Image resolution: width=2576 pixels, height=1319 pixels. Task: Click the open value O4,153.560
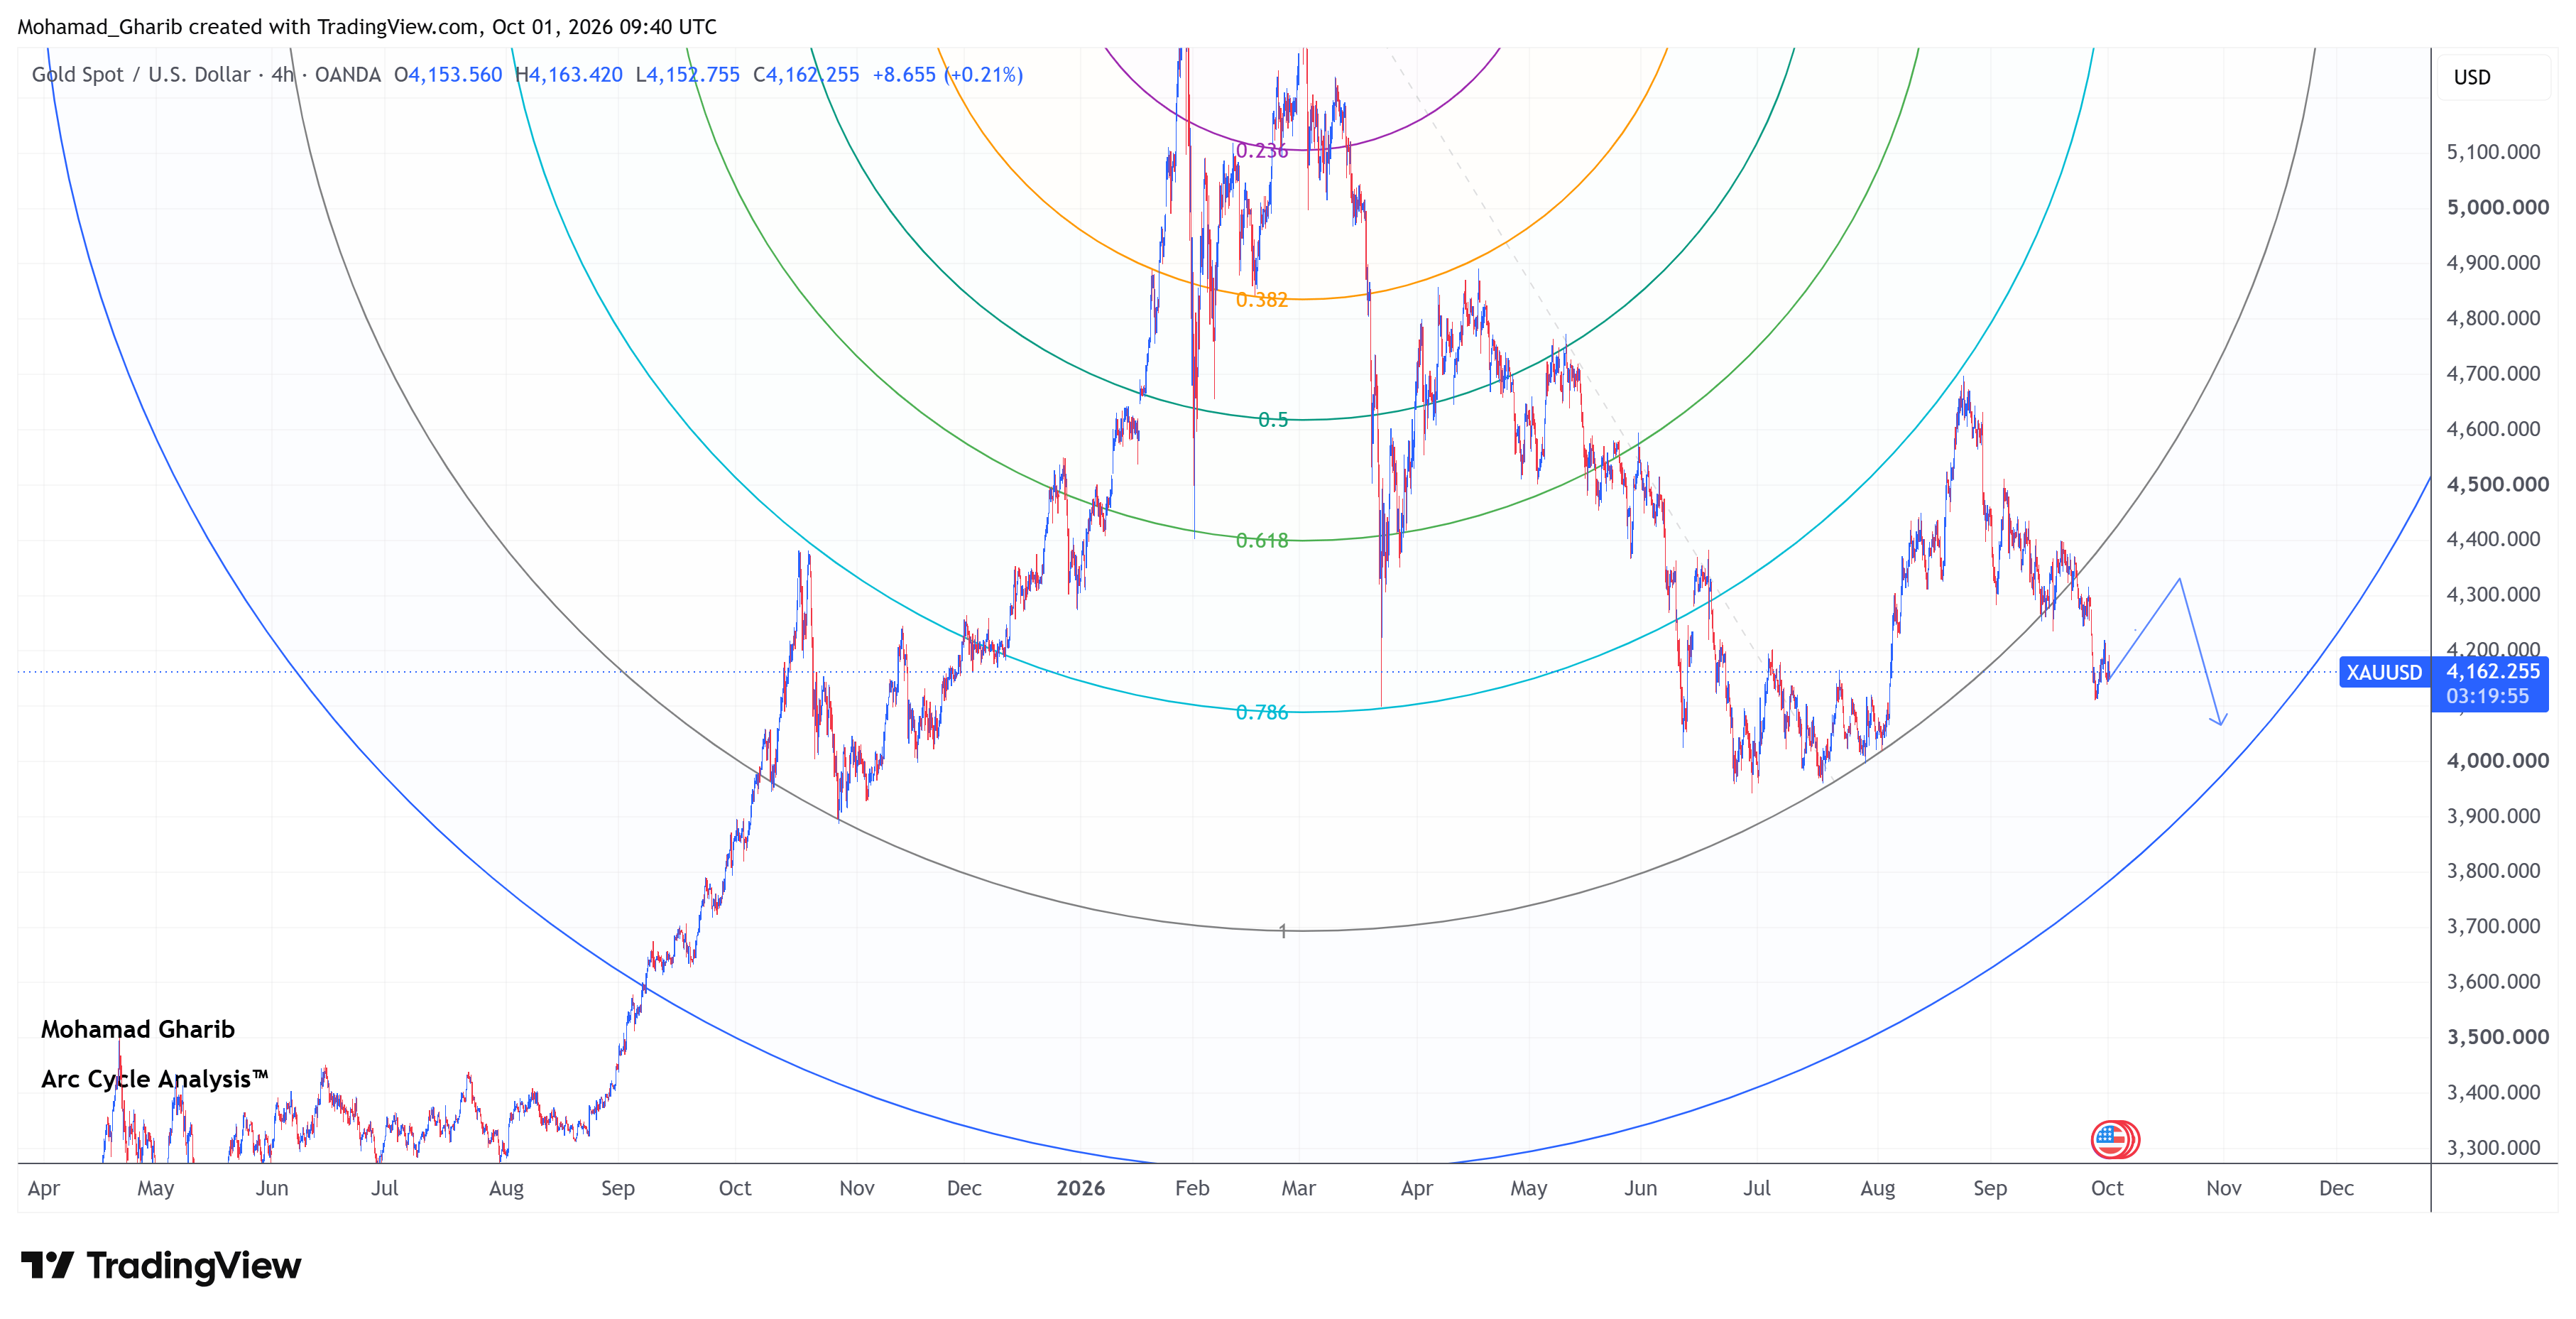pyautogui.click(x=448, y=75)
